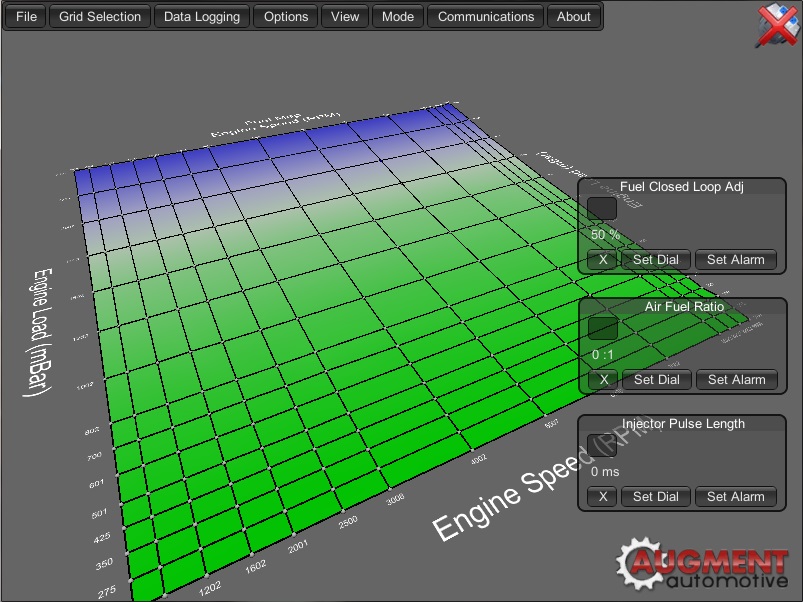
Task: Open the Data Logging menu
Action: 201,16
